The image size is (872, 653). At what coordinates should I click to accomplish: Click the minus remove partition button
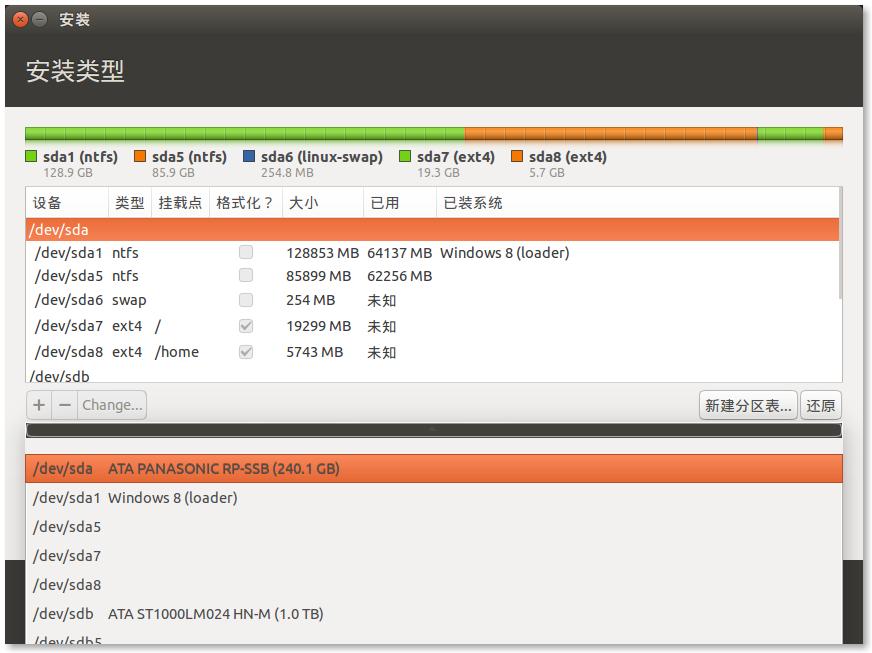[65, 405]
